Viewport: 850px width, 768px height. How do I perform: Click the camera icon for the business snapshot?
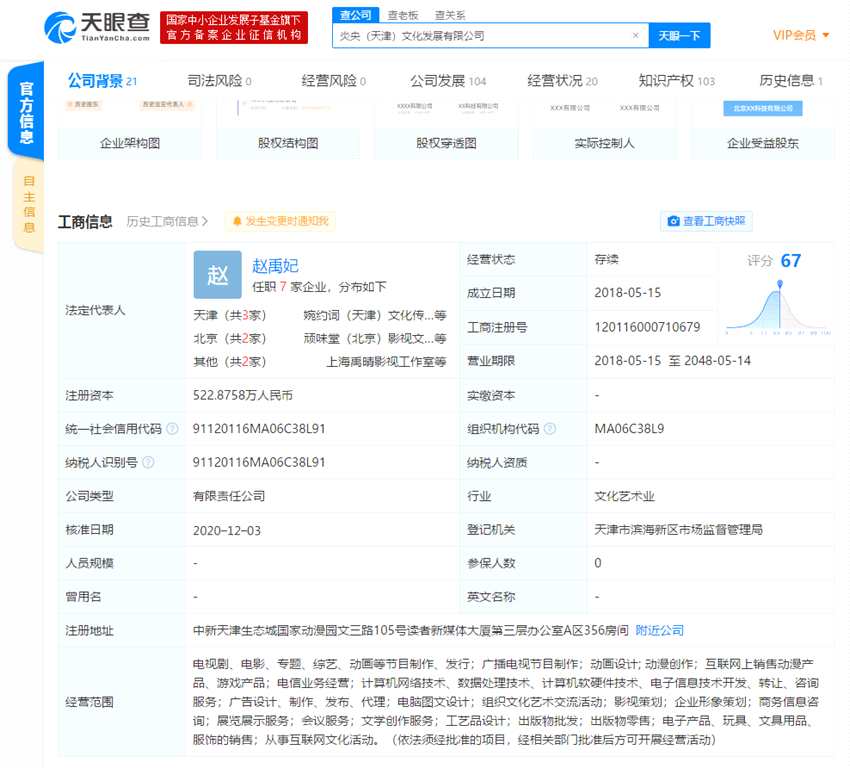pyautogui.click(x=674, y=221)
